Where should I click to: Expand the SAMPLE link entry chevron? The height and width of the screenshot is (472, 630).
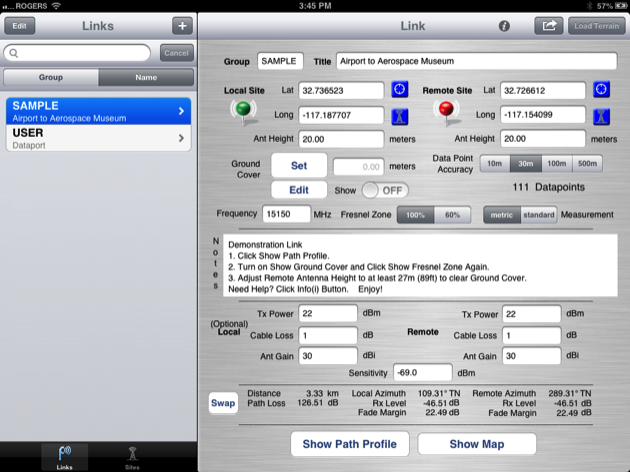[181, 111]
